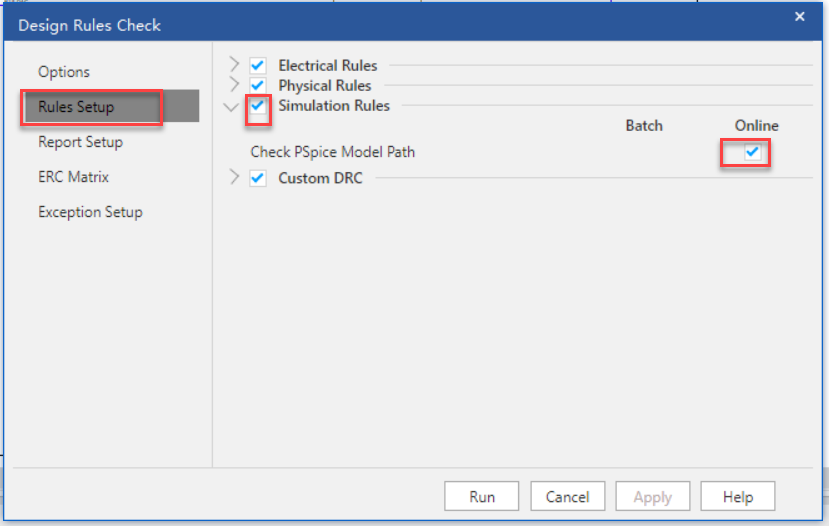This screenshot has width=829, height=526.
Task: Click the Run button
Action: pyautogui.click(x=482, y=496)
